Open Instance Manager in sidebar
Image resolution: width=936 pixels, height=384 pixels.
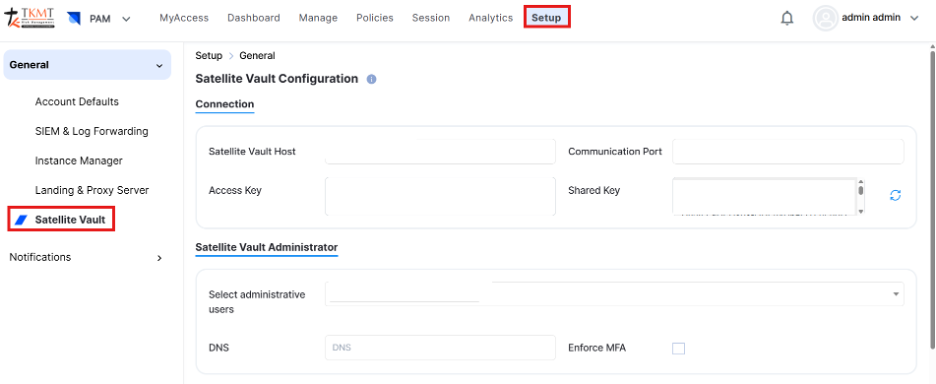79,161
